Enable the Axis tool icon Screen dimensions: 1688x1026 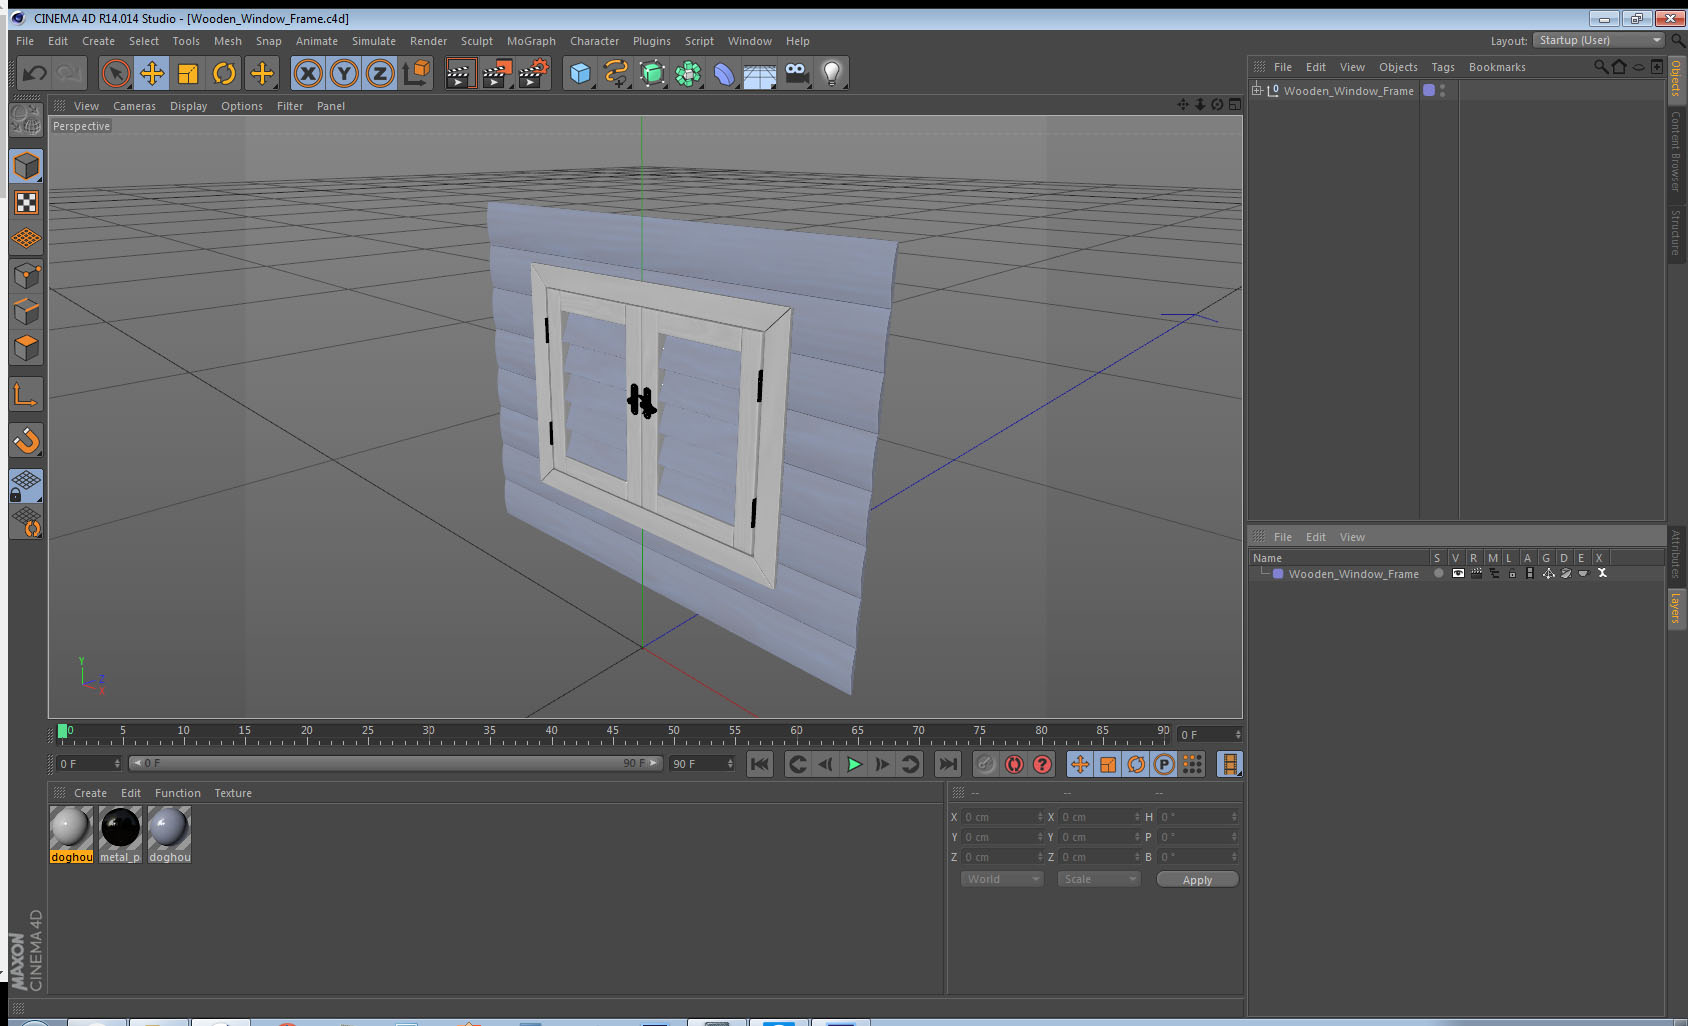pos(27,395)
